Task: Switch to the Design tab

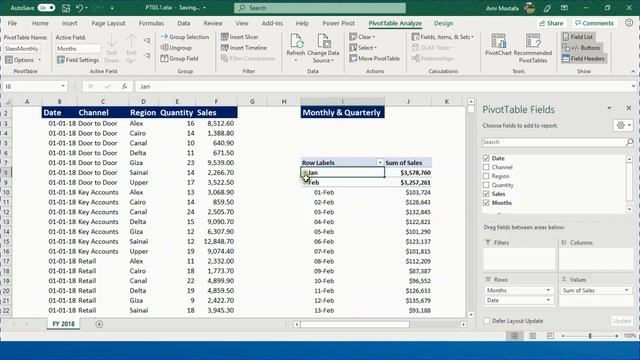Action: 444,23
